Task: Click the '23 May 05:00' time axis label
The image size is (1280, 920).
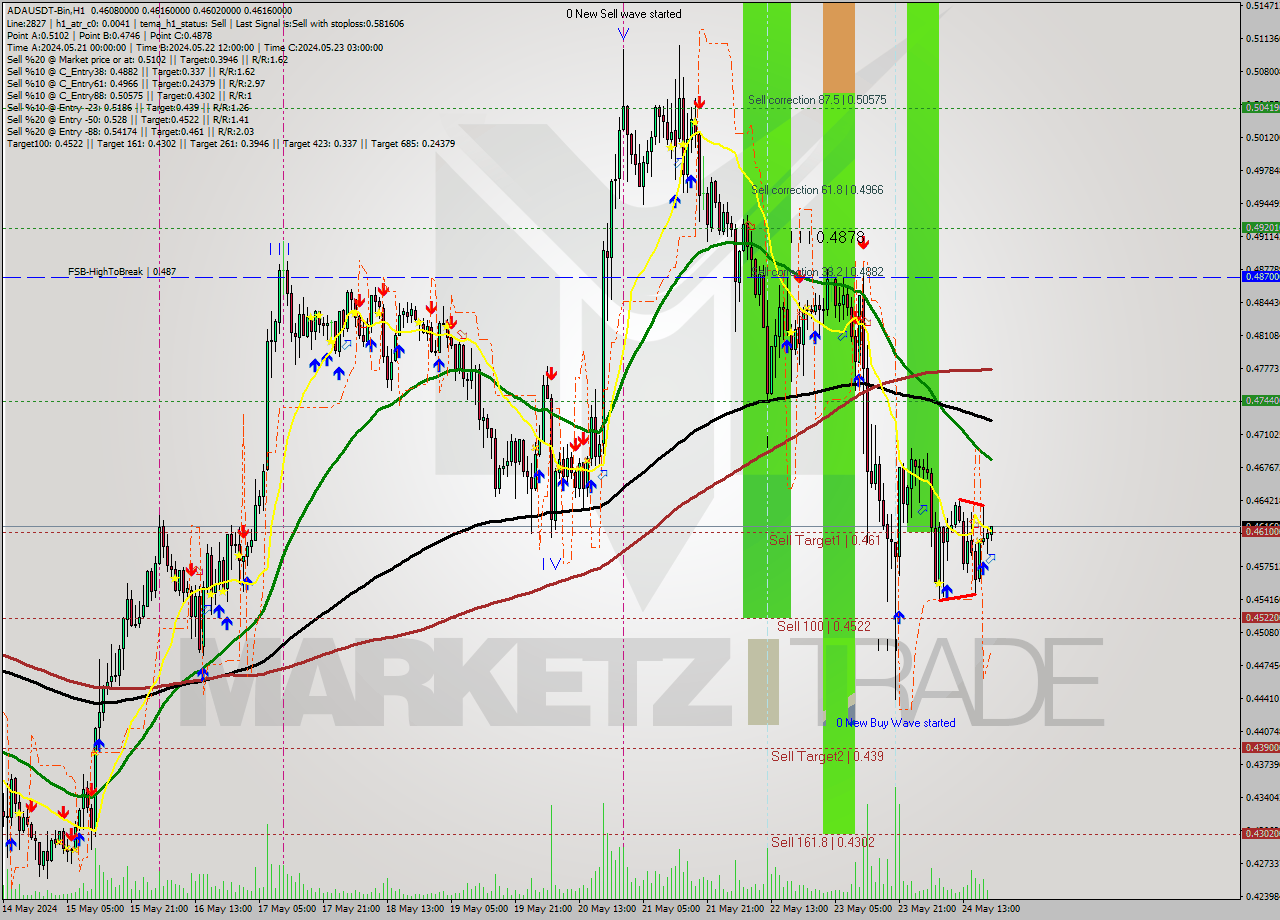Action: pyautogui.click(x=863, y=909)
